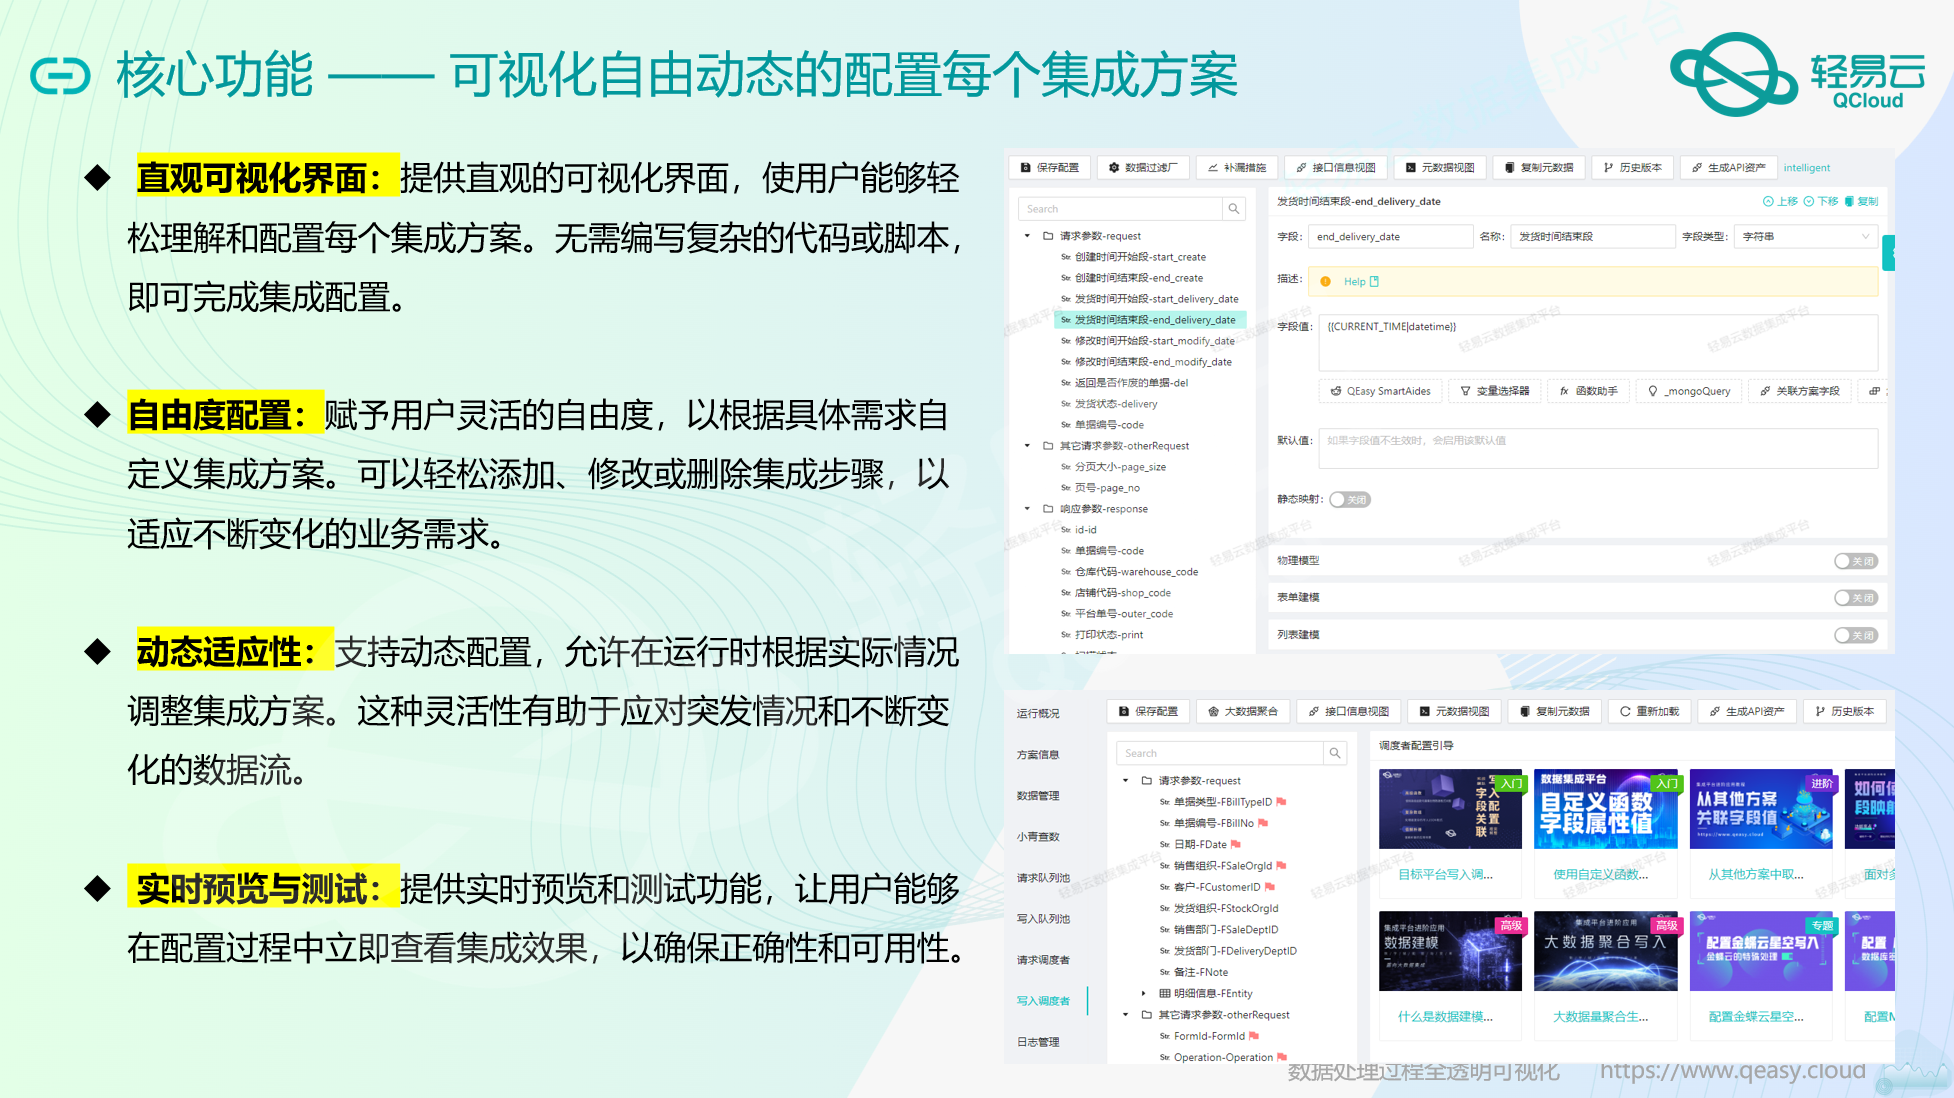Open the _mongoQuery lightbulb tool
The image size is (1954, 1098).
pos(1689,391)
